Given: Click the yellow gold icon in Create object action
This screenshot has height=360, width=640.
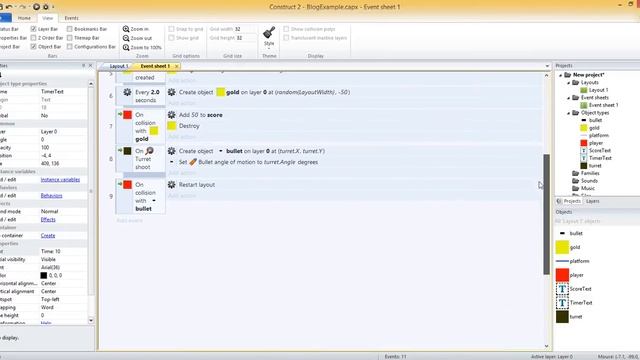Looking at the screenshot, I should coord(220,92).
